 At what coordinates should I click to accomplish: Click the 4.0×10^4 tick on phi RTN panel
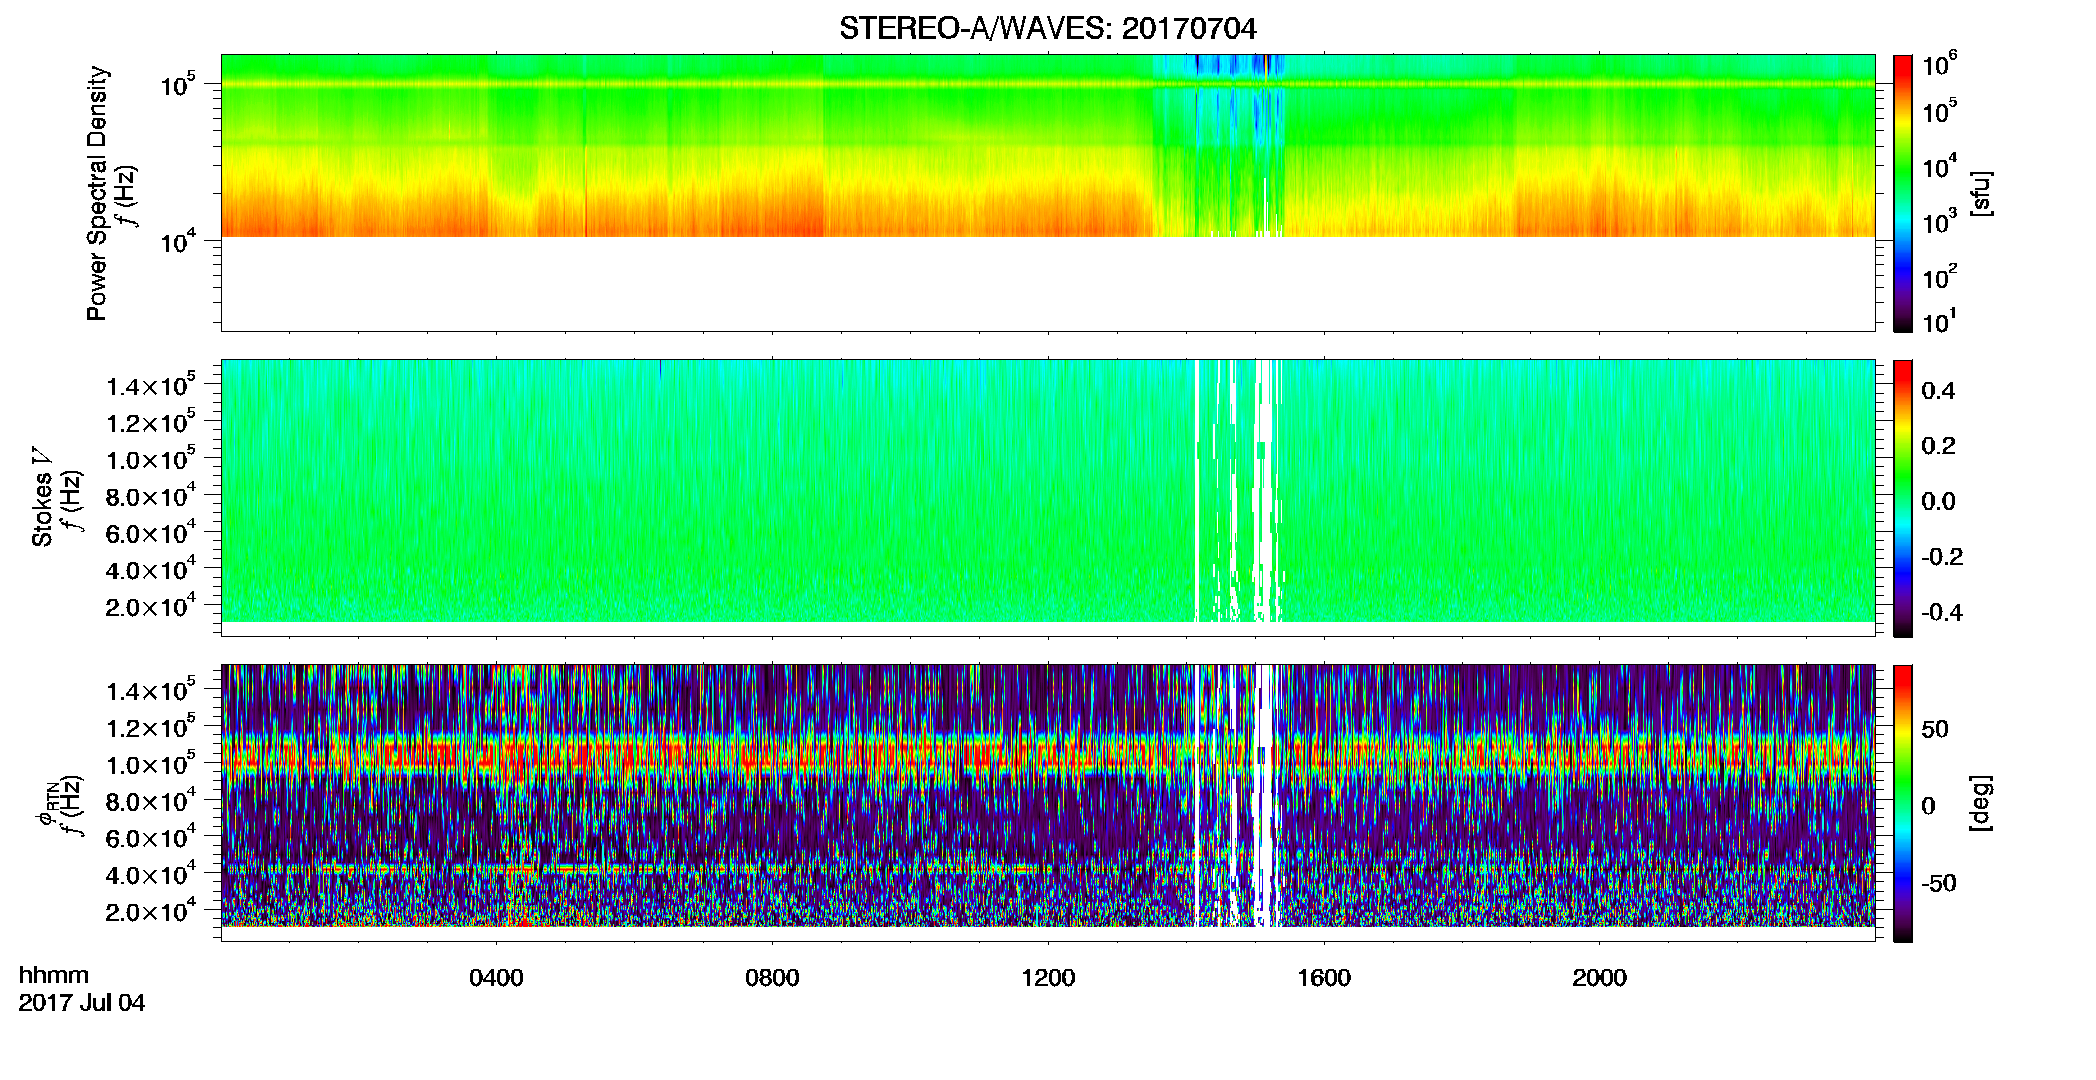pyautogui.click(x=151, y=874)
